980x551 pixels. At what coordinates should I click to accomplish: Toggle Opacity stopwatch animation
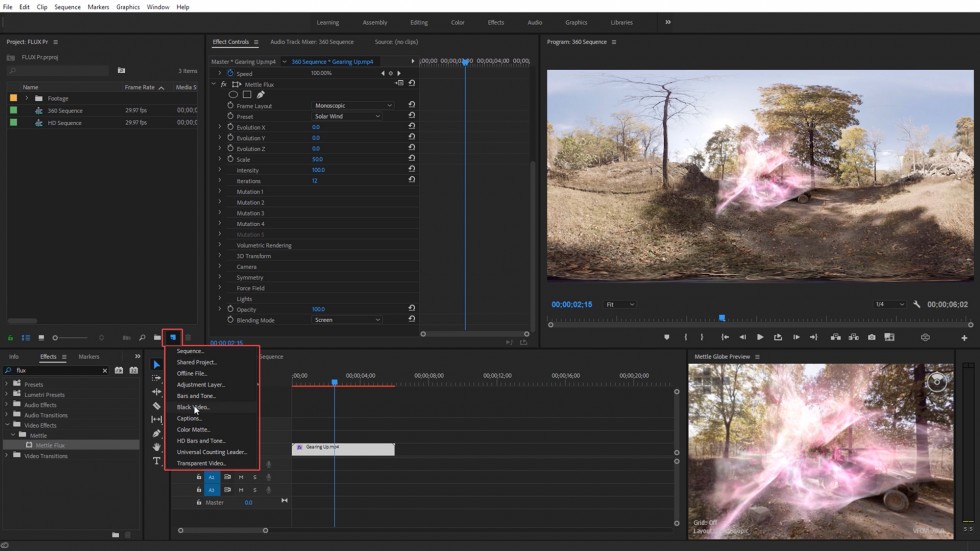pyautogui.click(x=230, y=309)
